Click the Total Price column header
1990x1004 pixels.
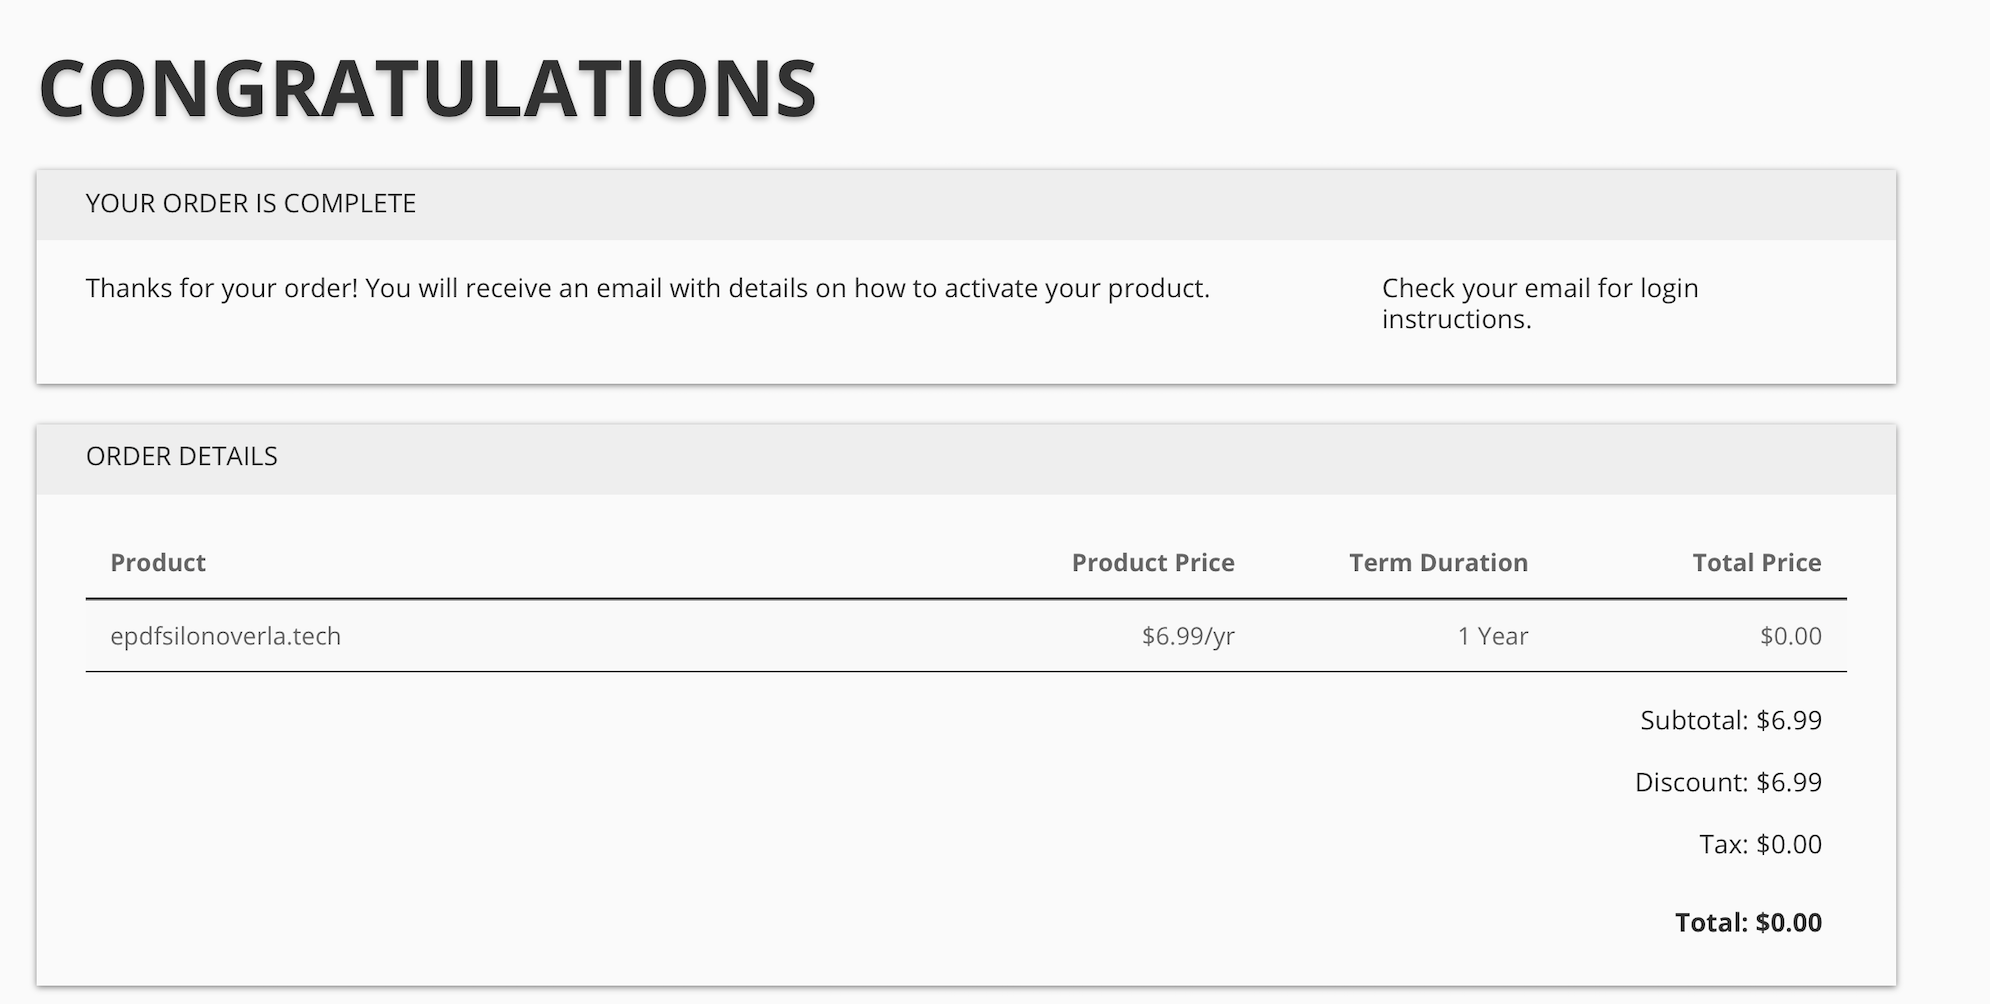tap(1756, 563)
